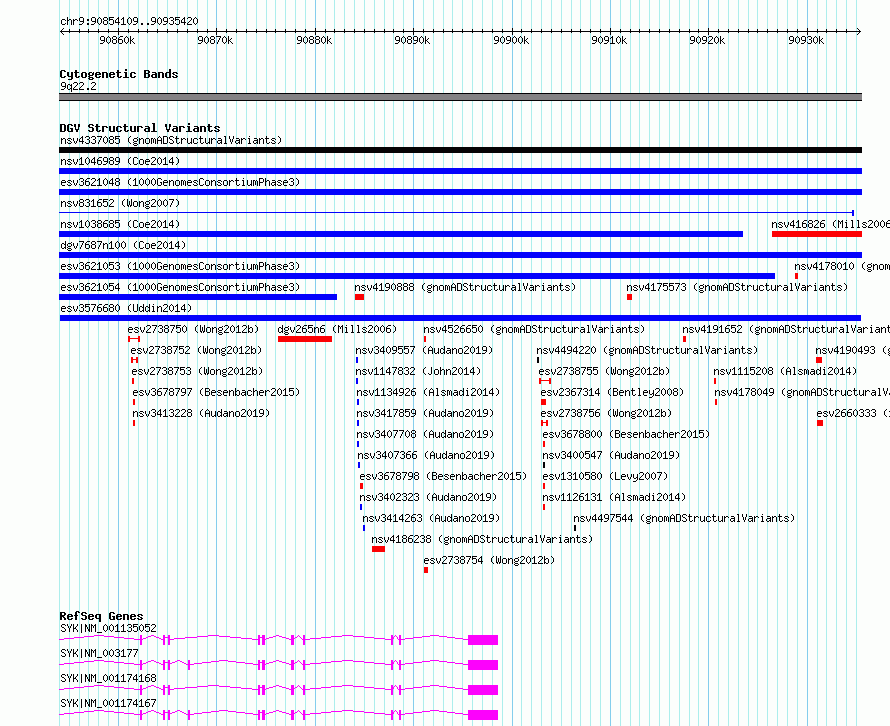The height and width of the screenshot is (726, 890).
Task: Click the esv3621054 blue variant bar
Action: 198,297
